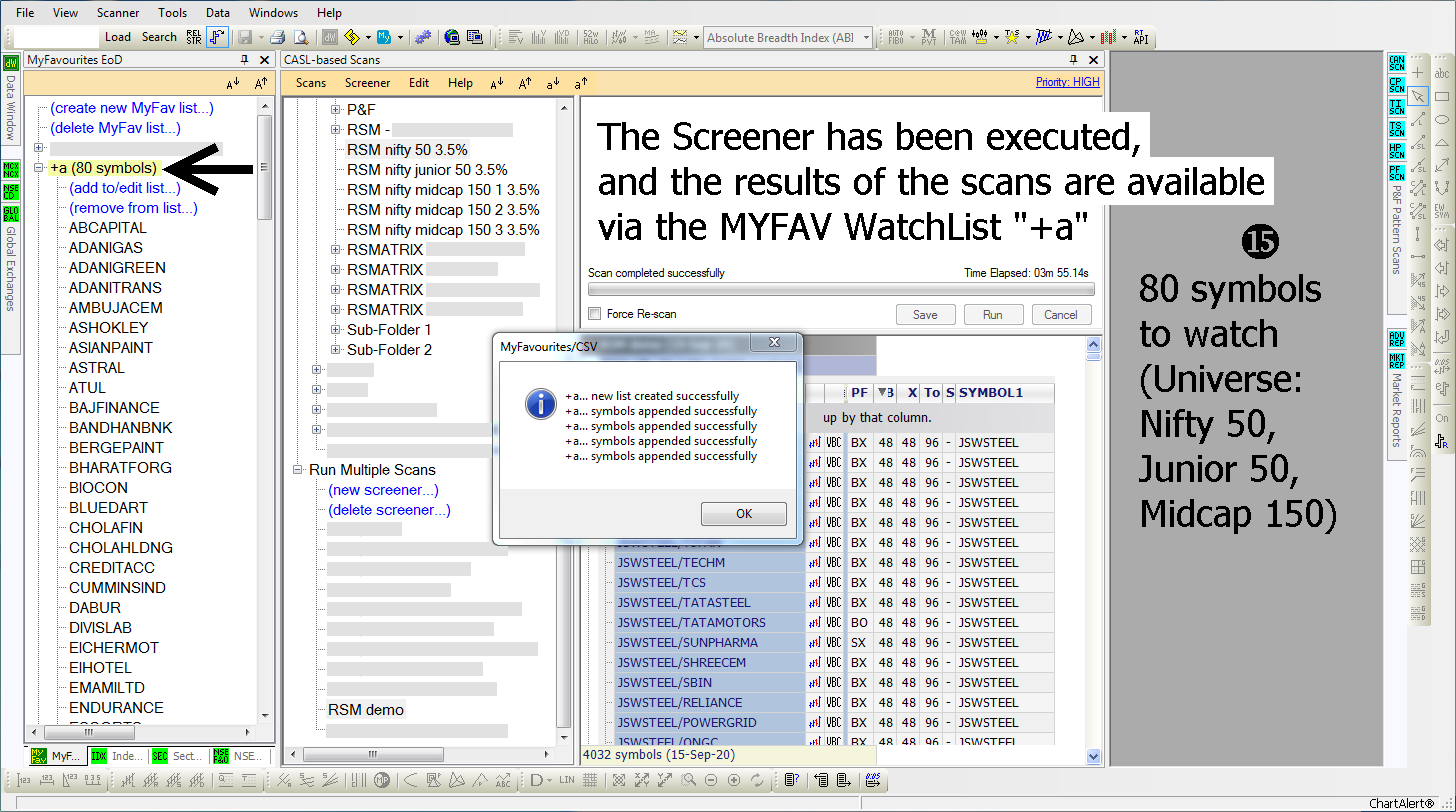The height and width of the screenshot is (812, 1456).
Task: Open print preview magnifier icon
Action: coord(300,37)
